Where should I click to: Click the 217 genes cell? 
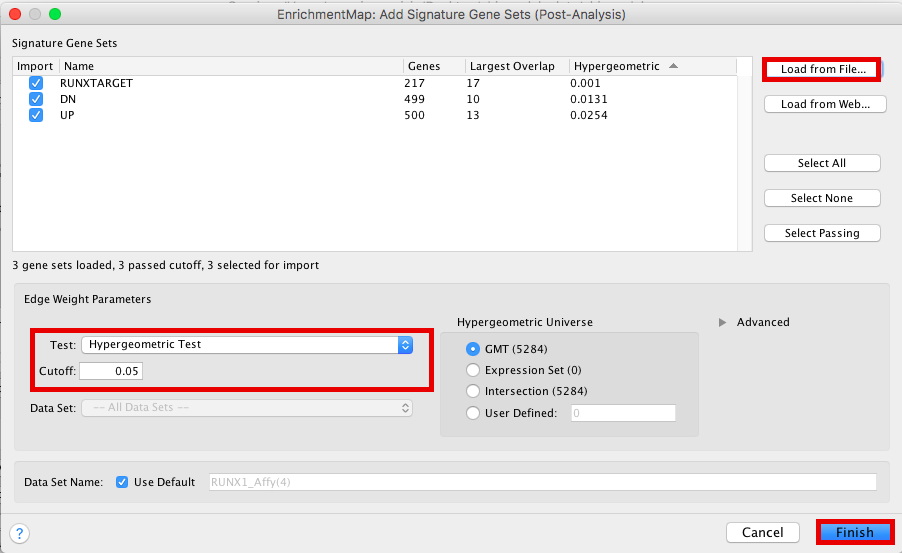[414, 83]
